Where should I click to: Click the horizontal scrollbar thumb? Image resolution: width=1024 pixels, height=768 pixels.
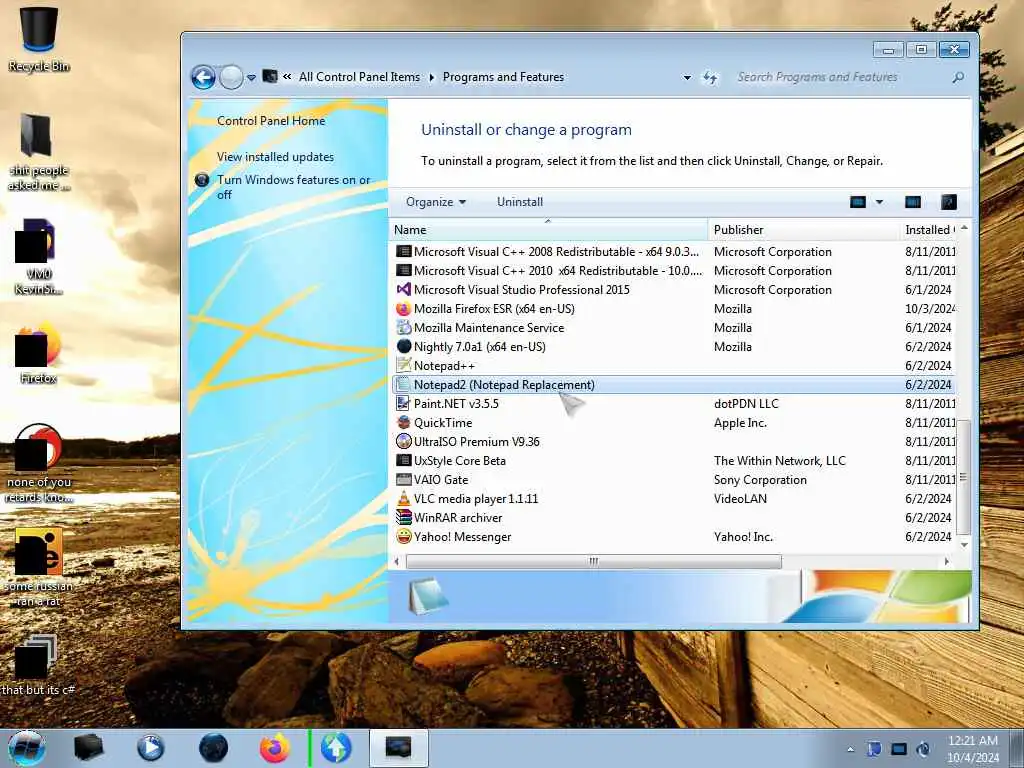(594, 561)
